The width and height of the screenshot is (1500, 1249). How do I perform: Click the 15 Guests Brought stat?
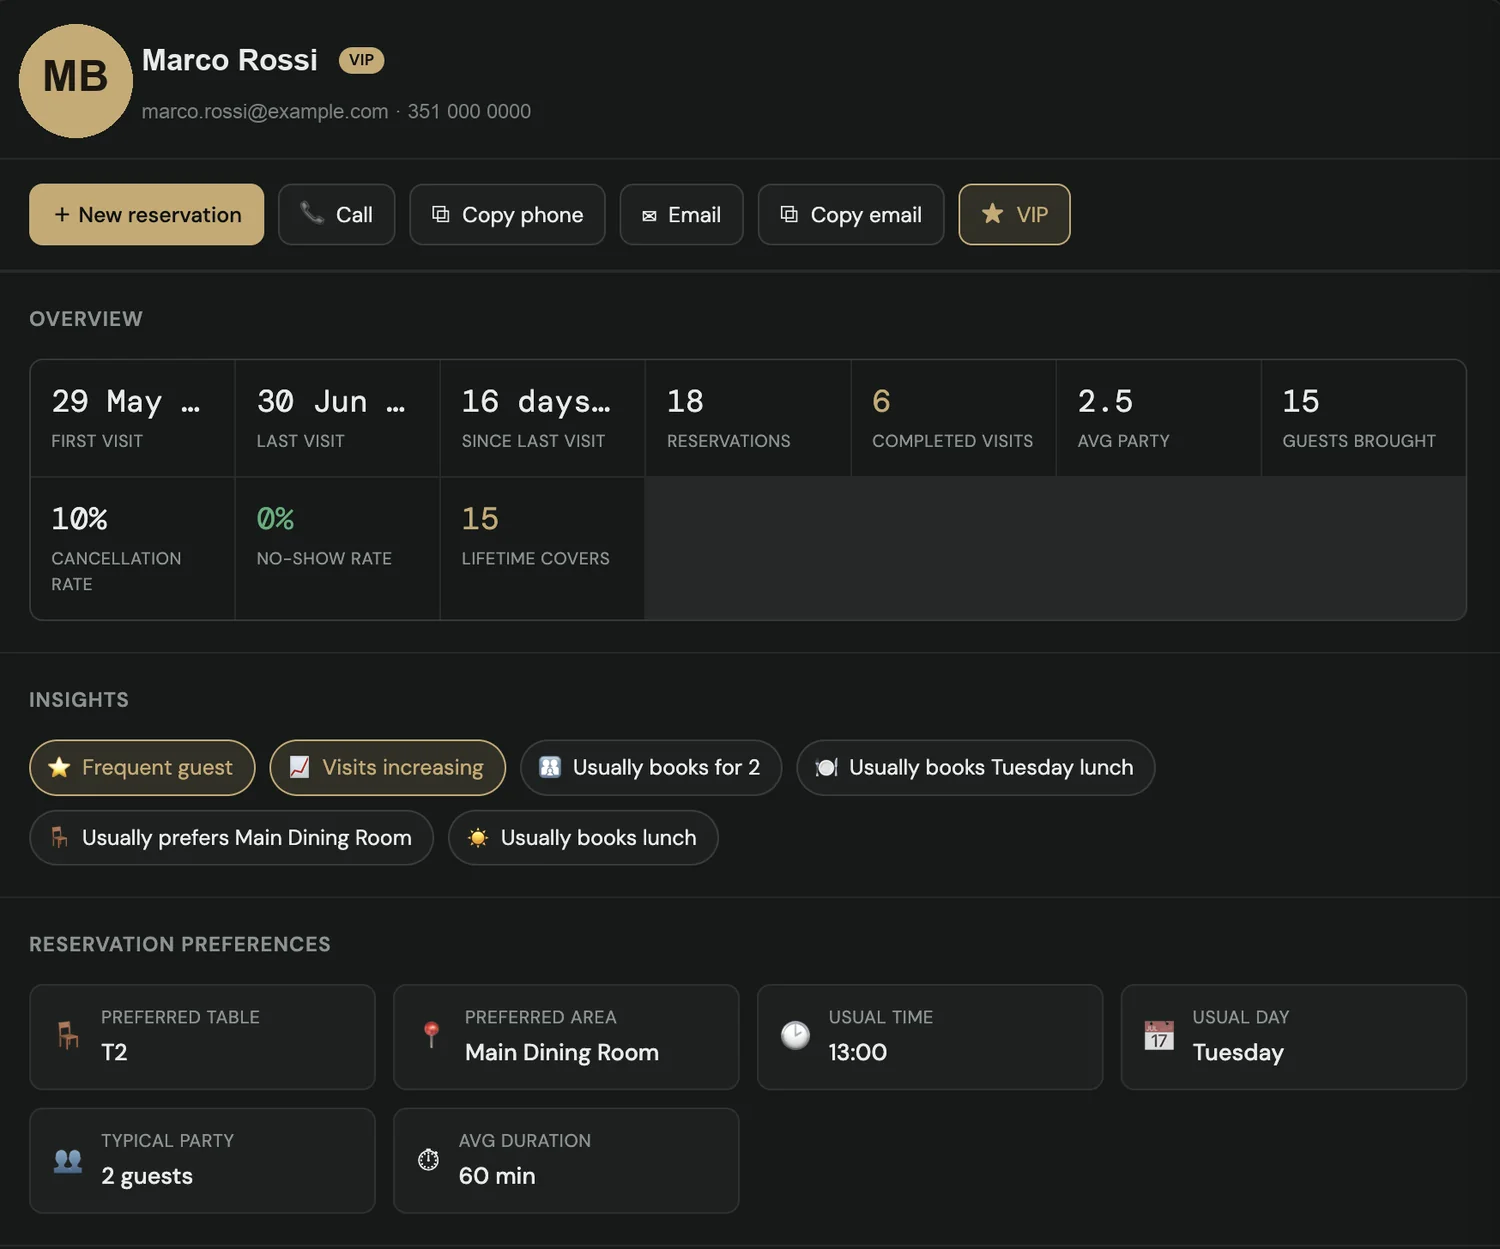tap(1364, 418)
